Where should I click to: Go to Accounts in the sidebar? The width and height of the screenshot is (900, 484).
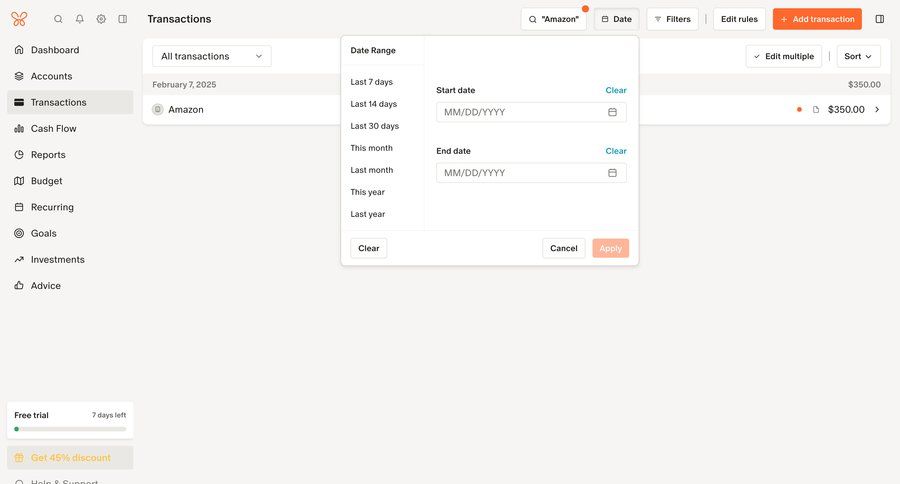coord(70,76)
